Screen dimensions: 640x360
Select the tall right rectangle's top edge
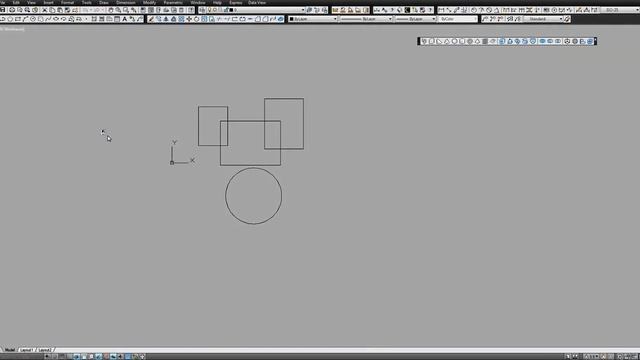tap(284, 98)
